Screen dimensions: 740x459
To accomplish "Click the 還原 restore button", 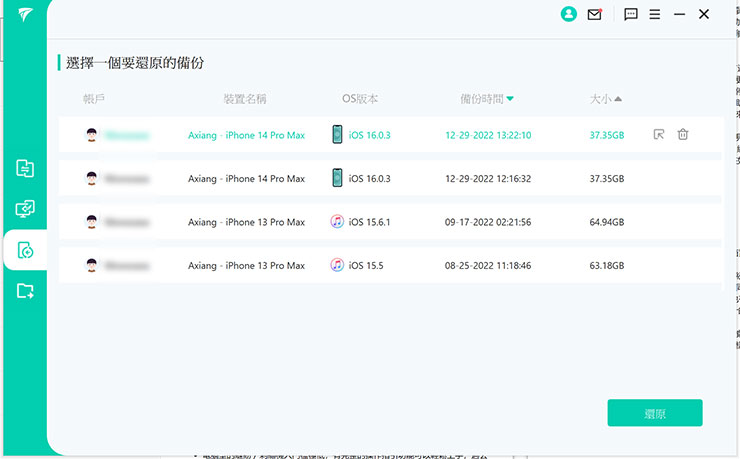I will (x=655, y=413).
